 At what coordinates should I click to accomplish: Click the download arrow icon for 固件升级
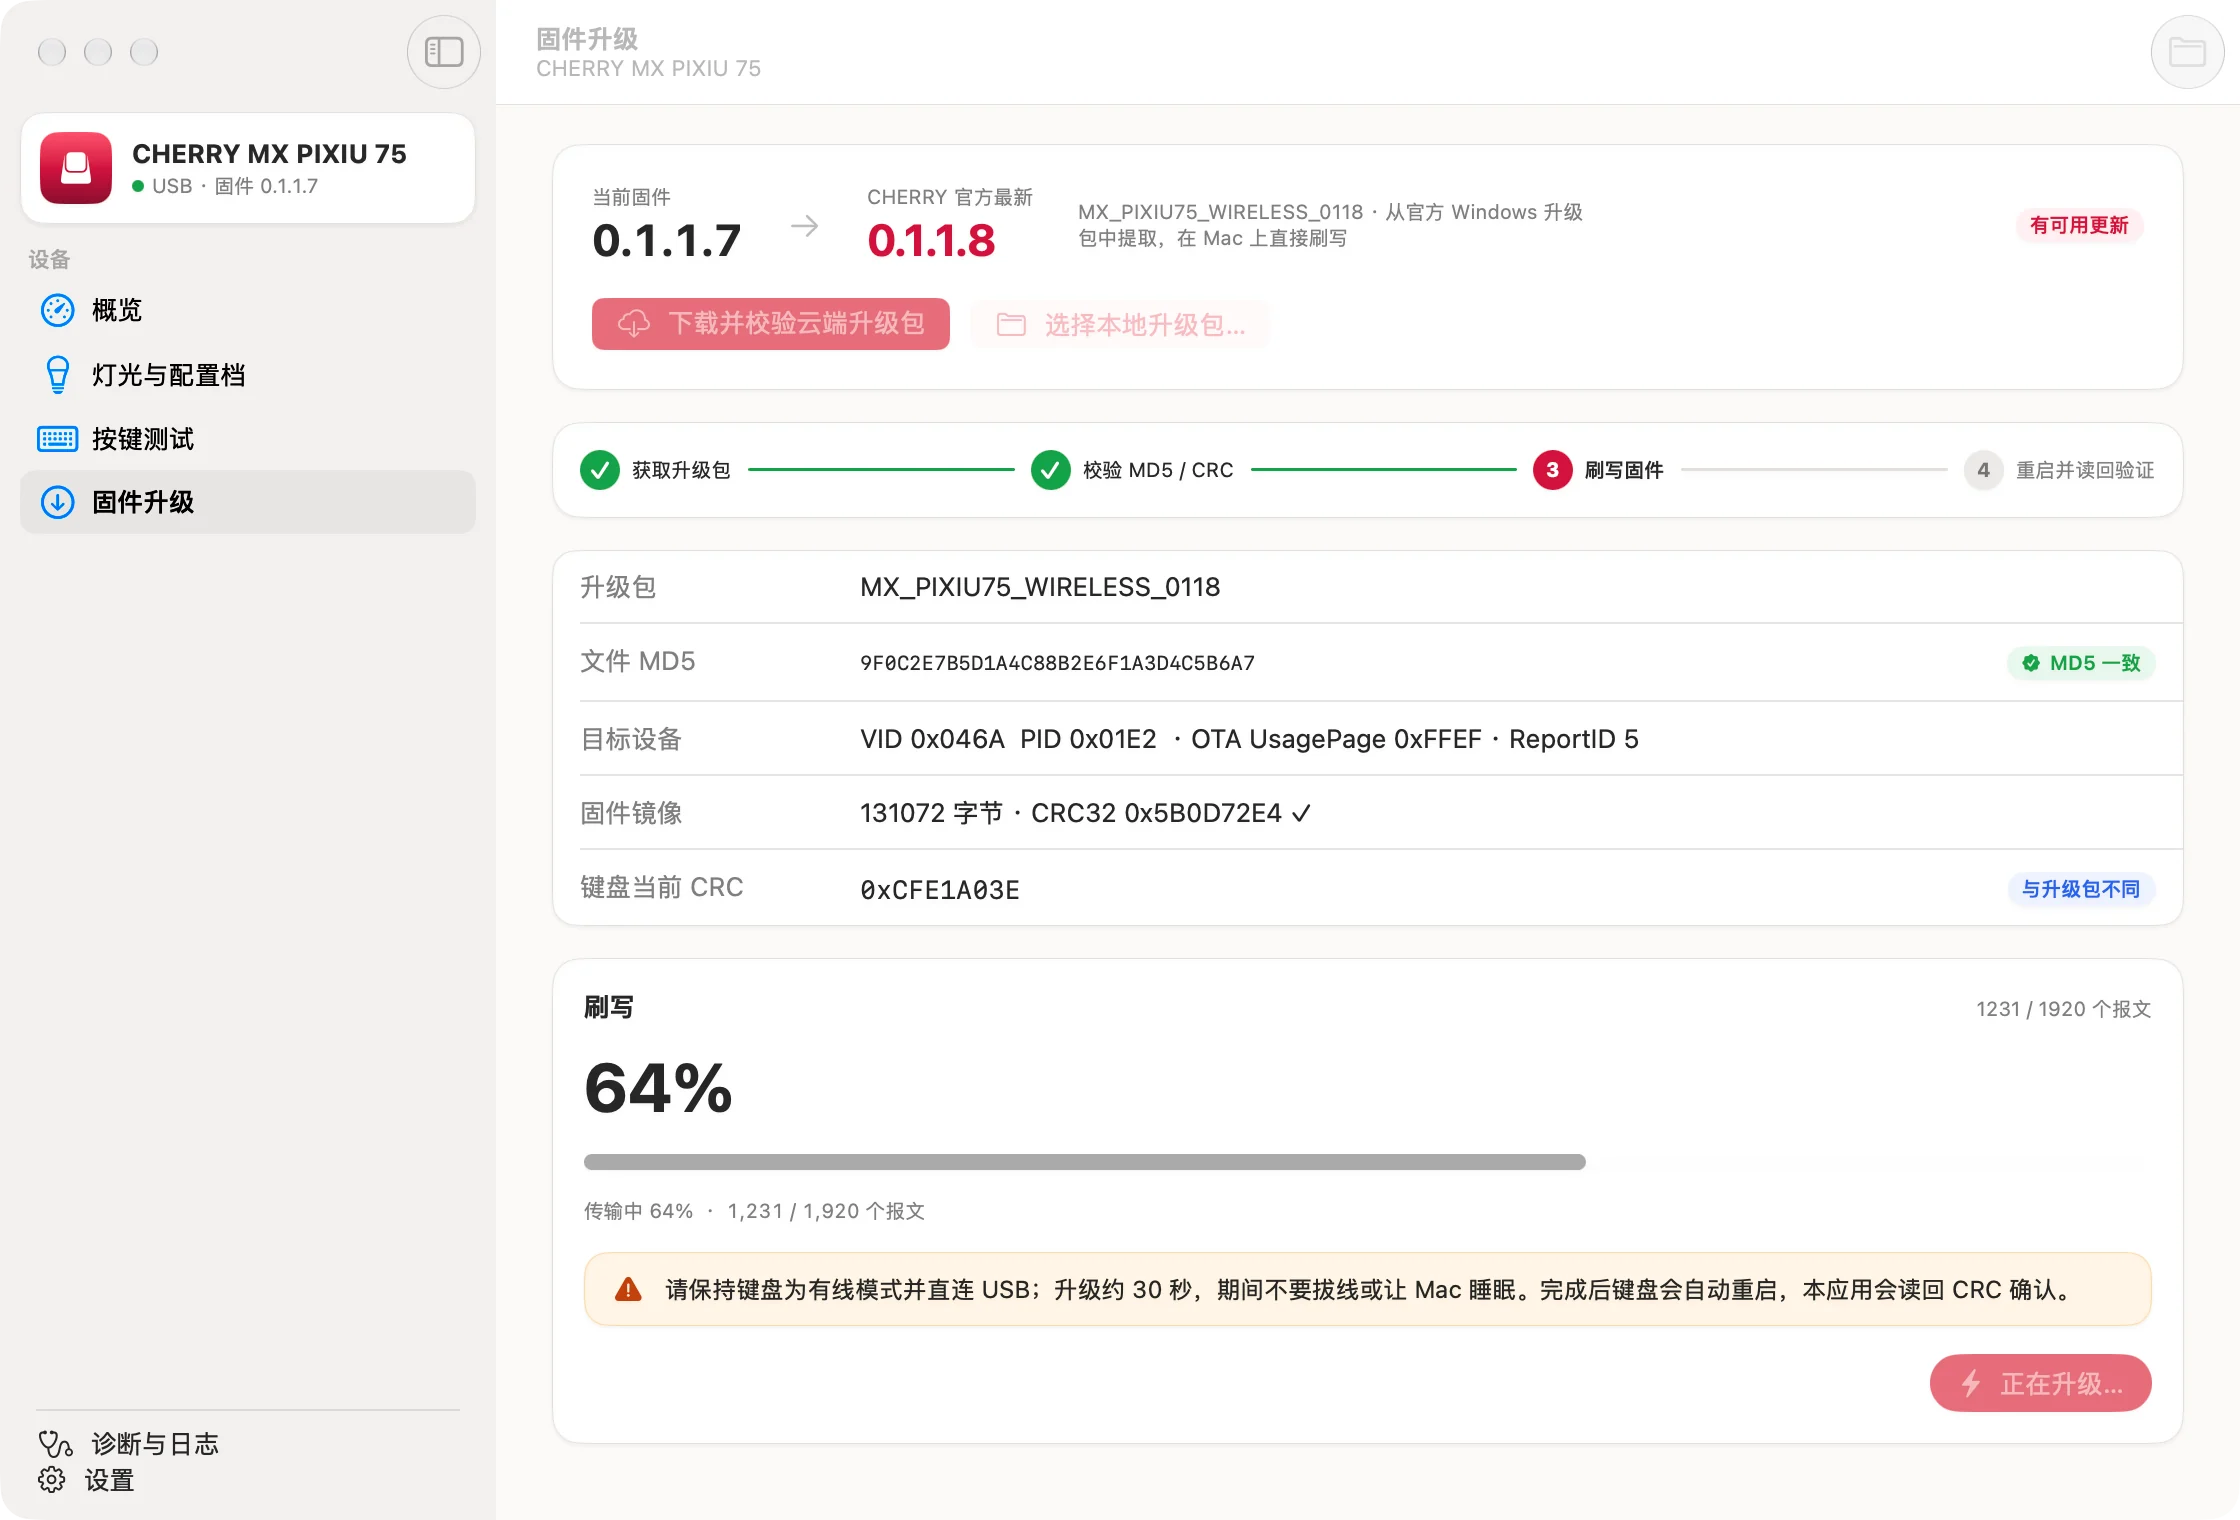coord(57,502)
